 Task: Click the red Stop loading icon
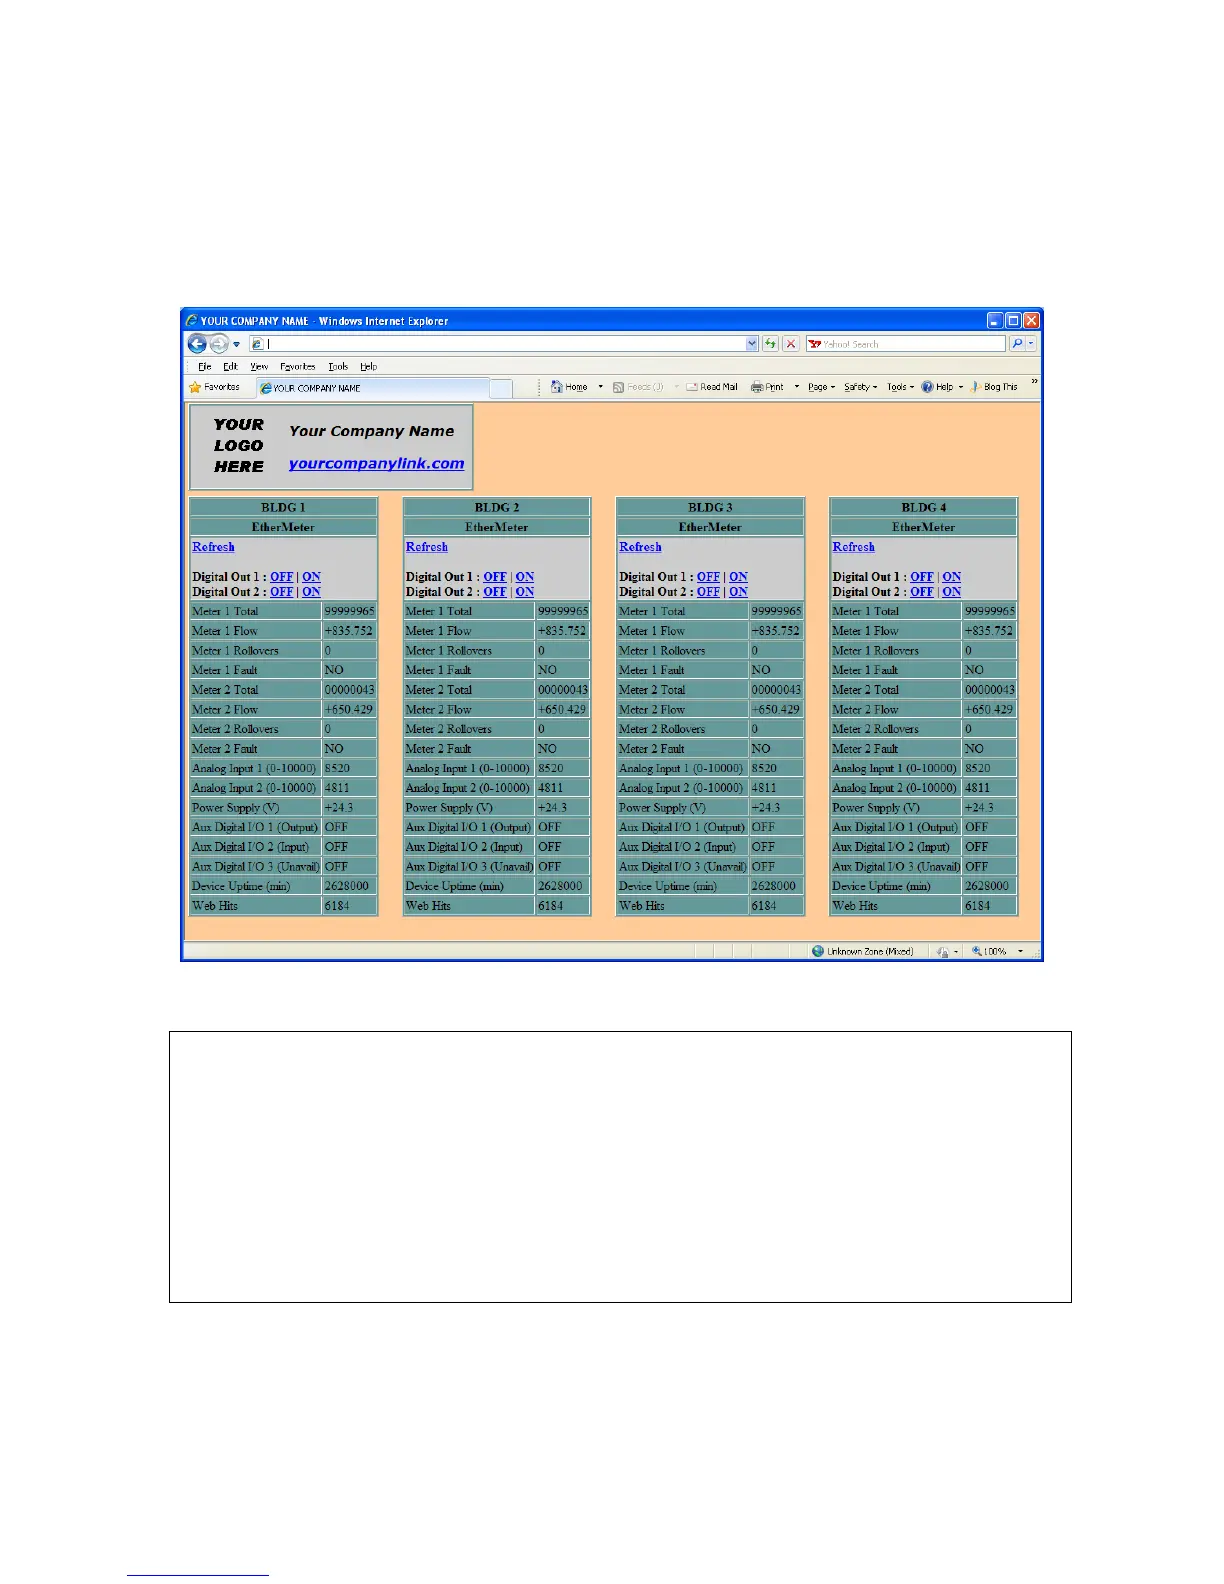click(791, 344)
